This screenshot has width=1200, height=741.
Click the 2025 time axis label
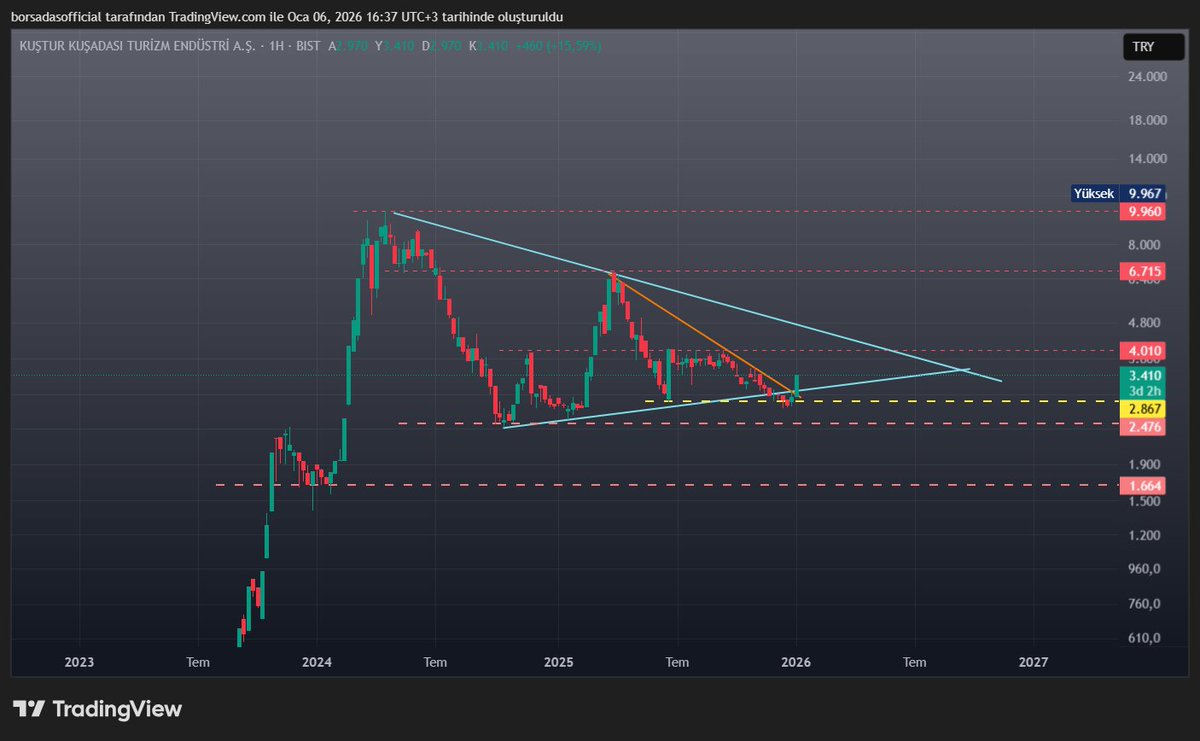point(558,662)
